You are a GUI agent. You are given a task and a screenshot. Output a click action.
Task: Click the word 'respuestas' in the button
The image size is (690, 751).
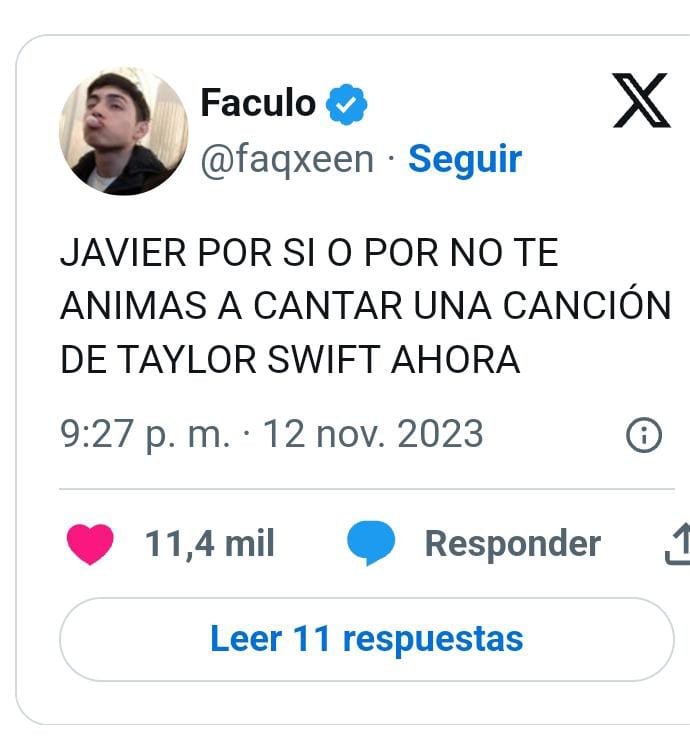point(433,639)
